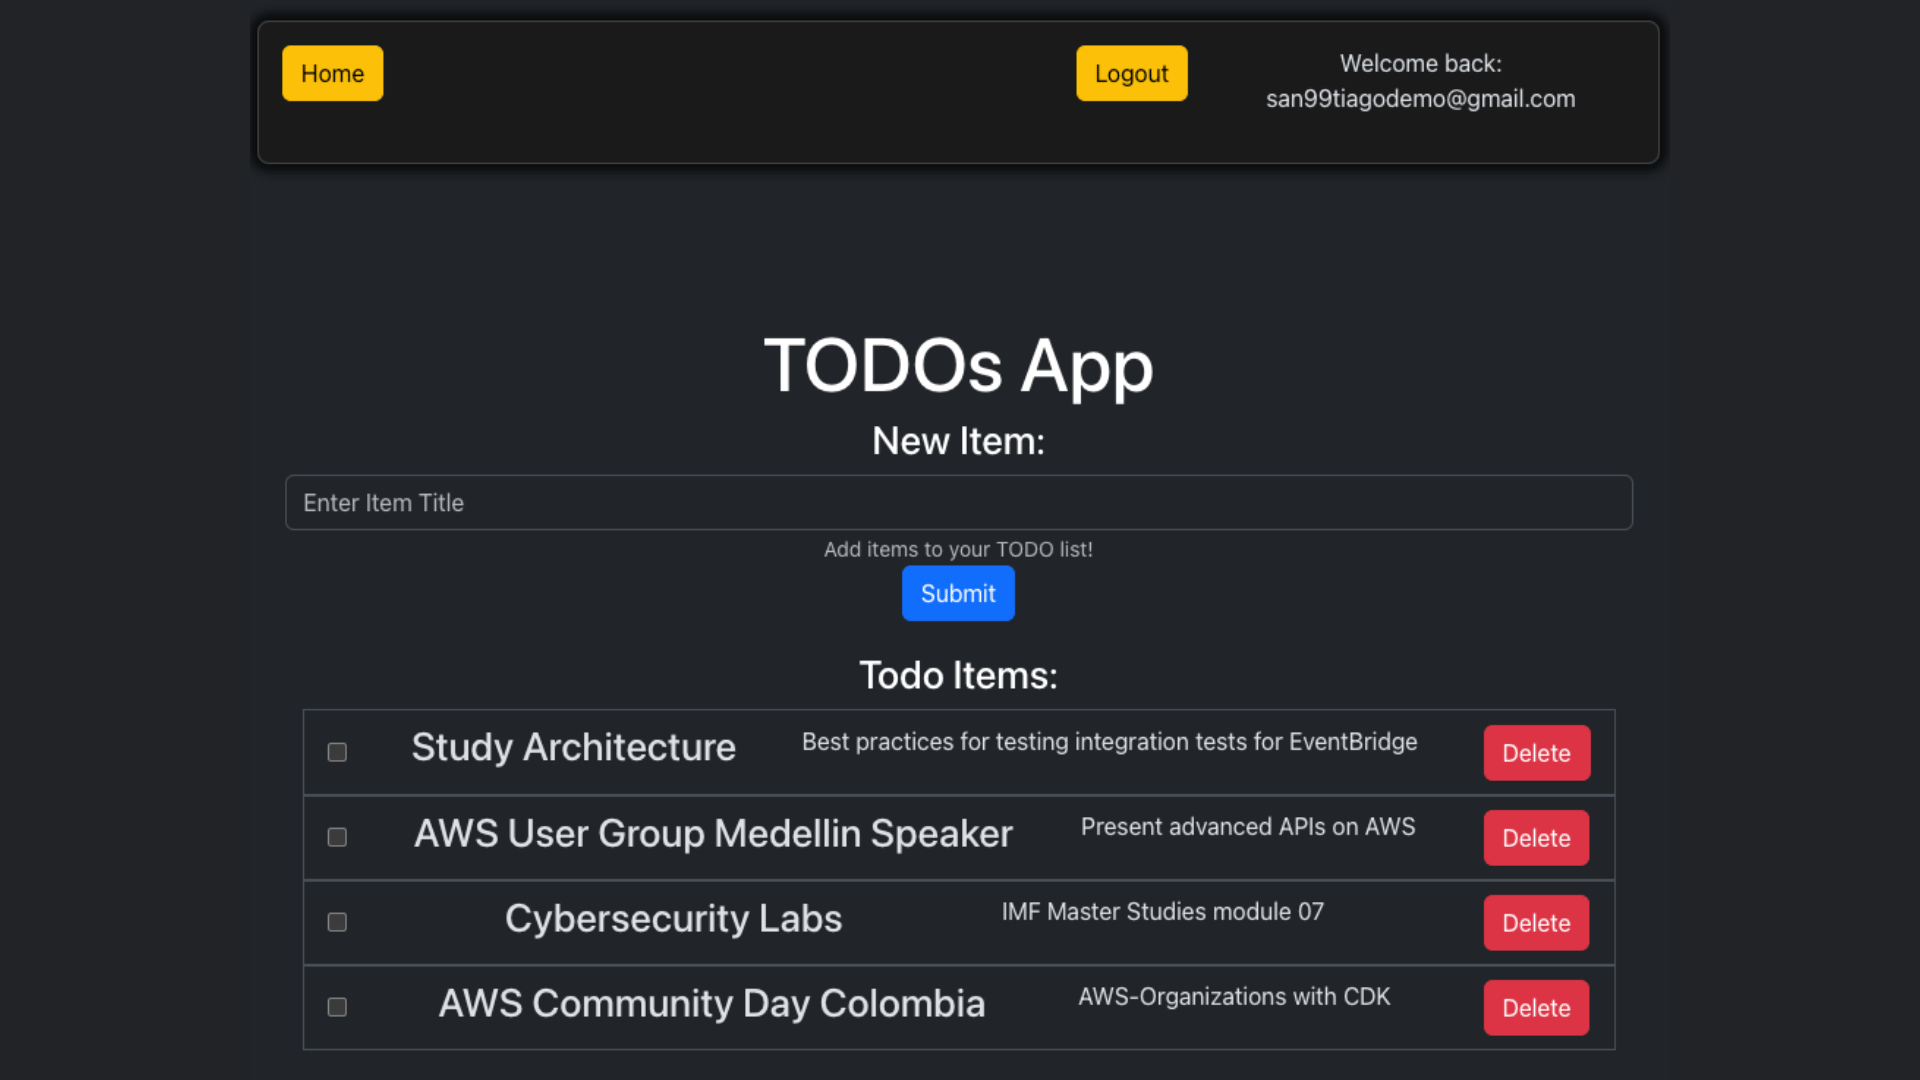Click the Home button
This screenshot has width=1920, height=1080.
332,73
